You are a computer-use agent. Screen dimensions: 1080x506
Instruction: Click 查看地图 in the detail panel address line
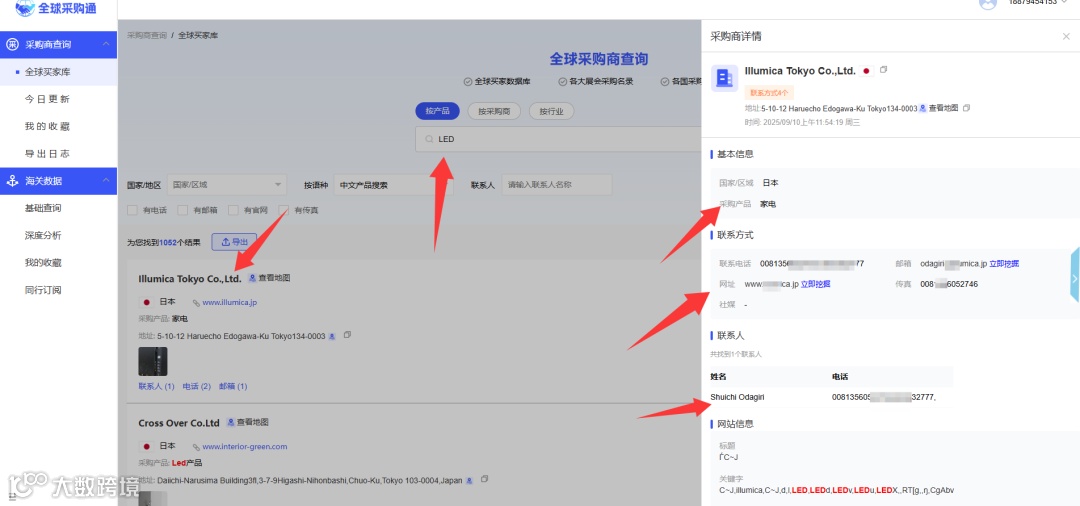[943, 108]
